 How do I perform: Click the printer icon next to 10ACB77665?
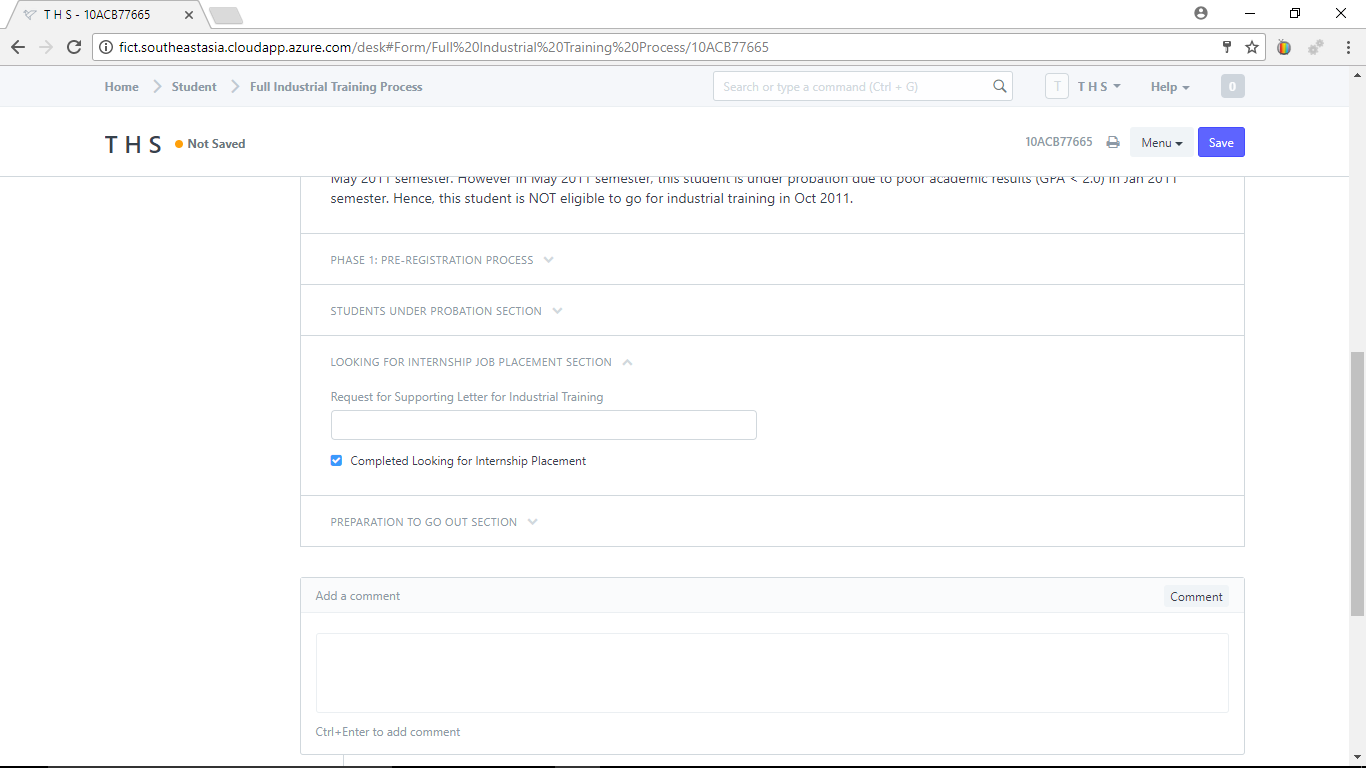click(1113, 143)
